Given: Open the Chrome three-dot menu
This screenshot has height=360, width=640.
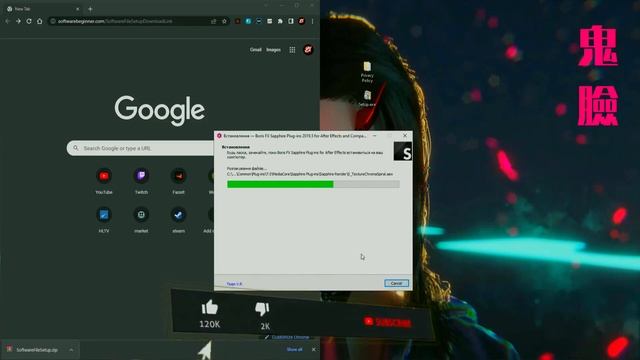Looking at the screenshot, I should point(313,21).
